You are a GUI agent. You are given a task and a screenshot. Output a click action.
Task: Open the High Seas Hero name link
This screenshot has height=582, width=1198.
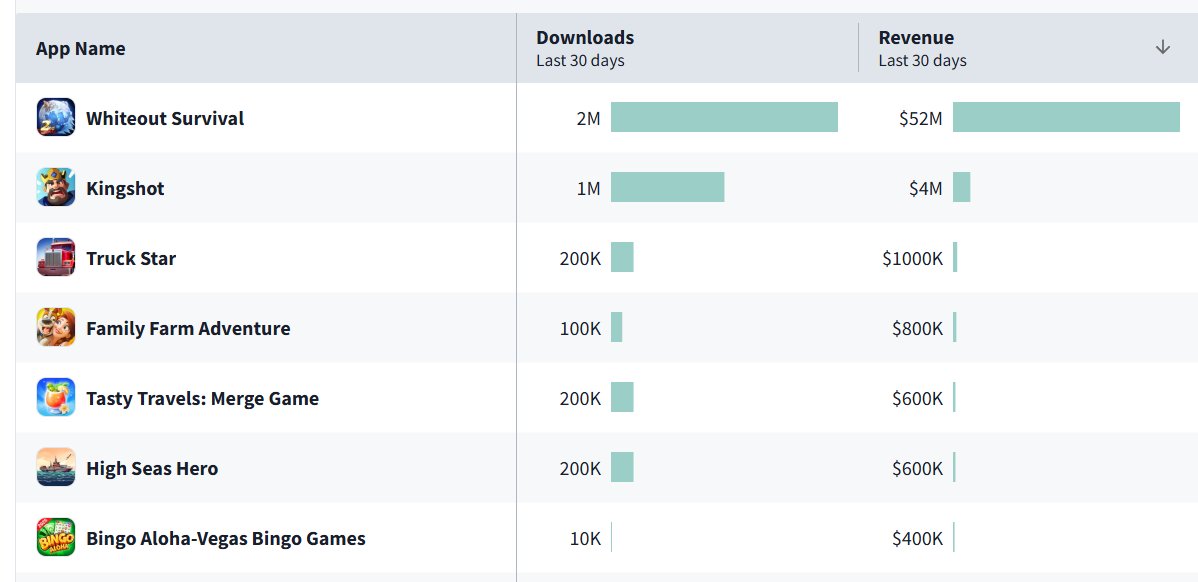[152, 468]
